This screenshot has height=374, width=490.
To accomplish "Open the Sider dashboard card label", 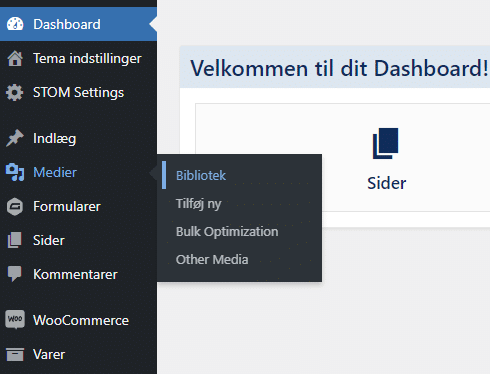I will [387, 183].
